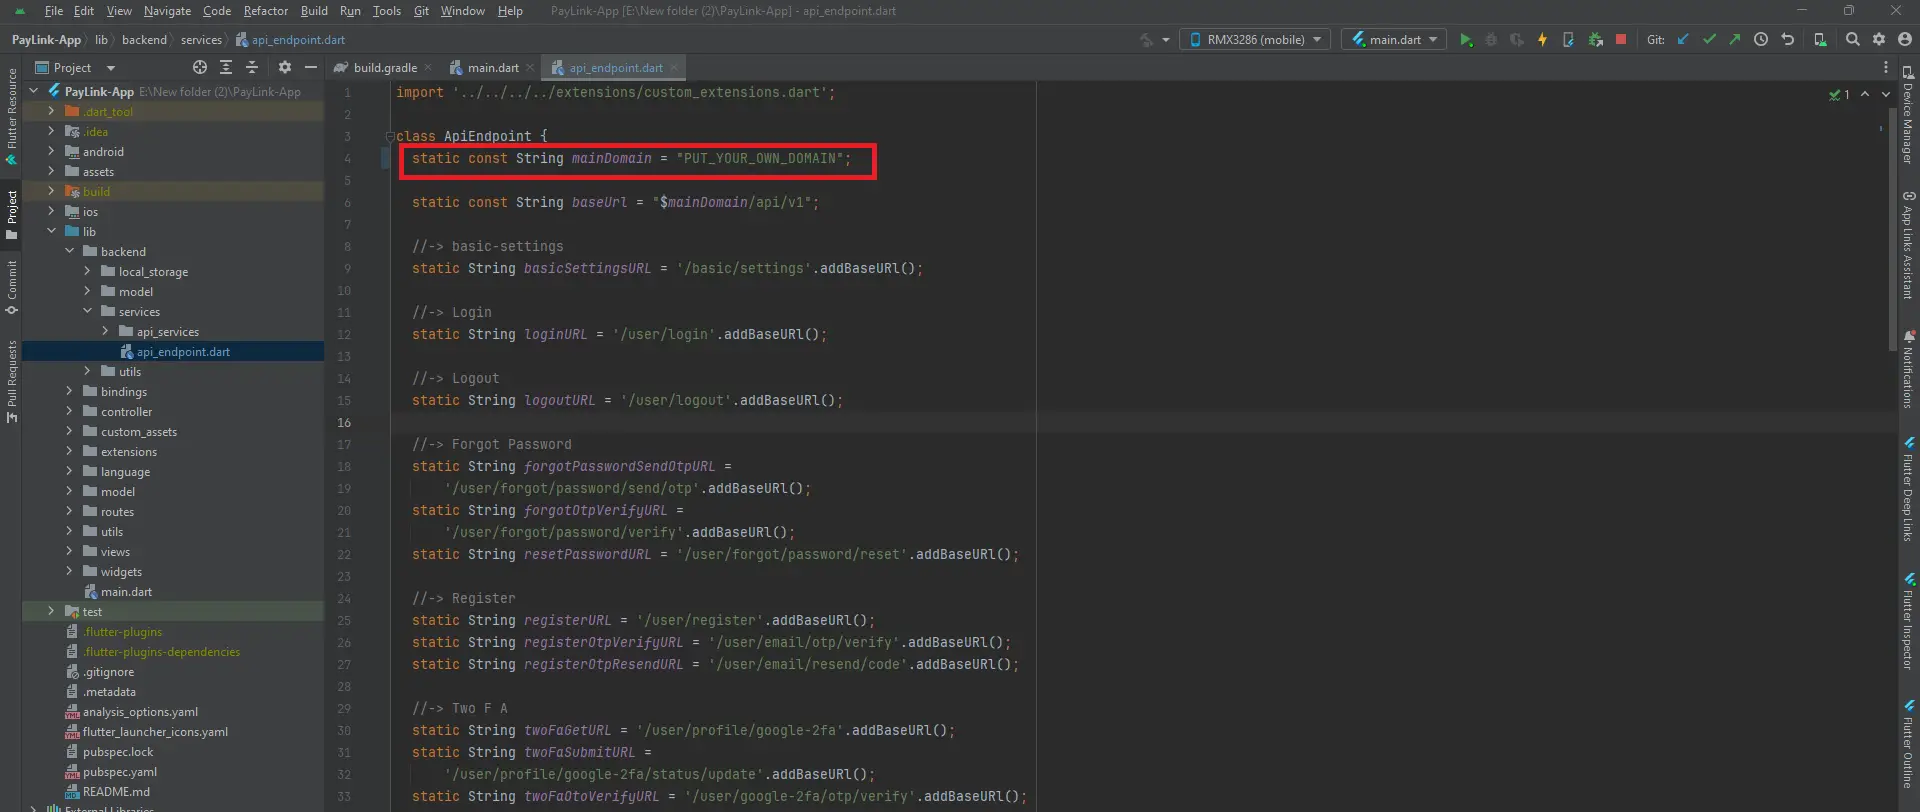This screenshot has height=812, width=1920.
Task: Open the main.dart run configuration dropdown
Action: coord(1394,40)
